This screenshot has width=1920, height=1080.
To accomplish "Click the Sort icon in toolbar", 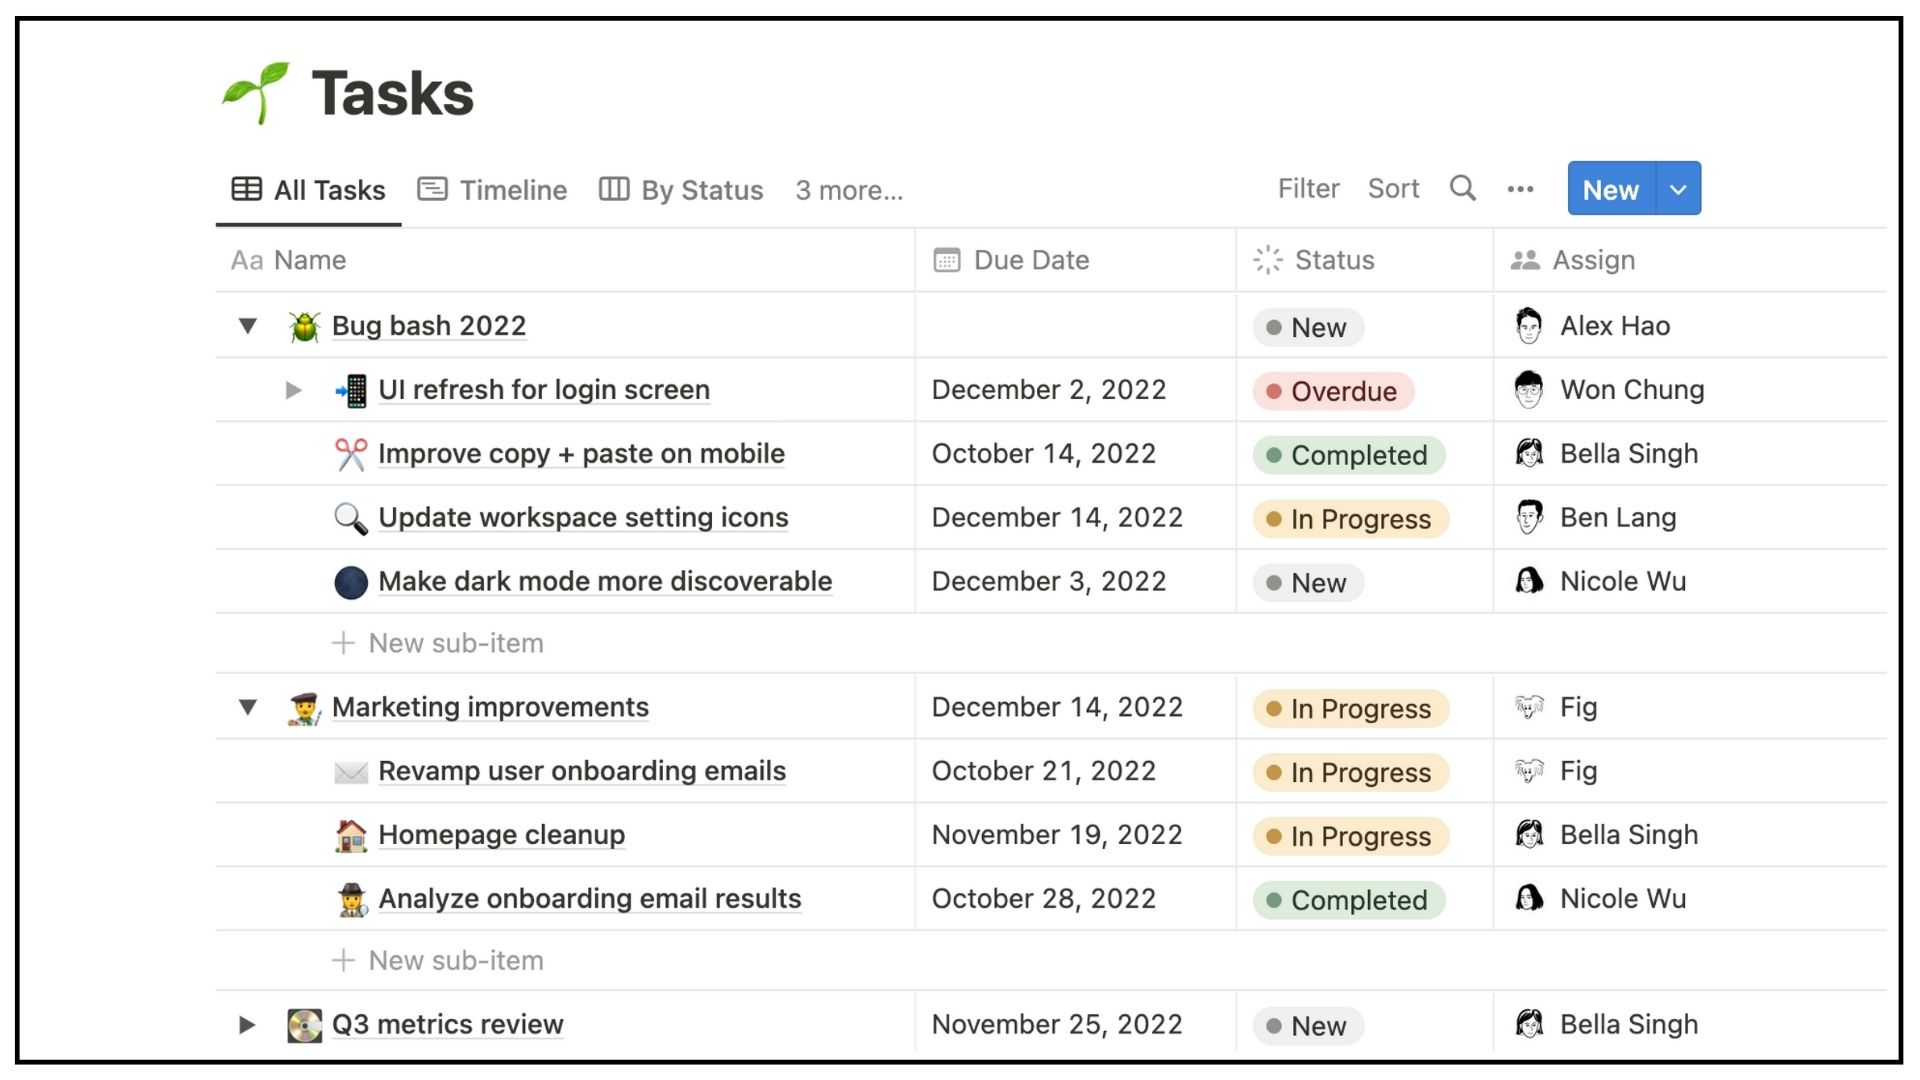I will coord(1393,190).
